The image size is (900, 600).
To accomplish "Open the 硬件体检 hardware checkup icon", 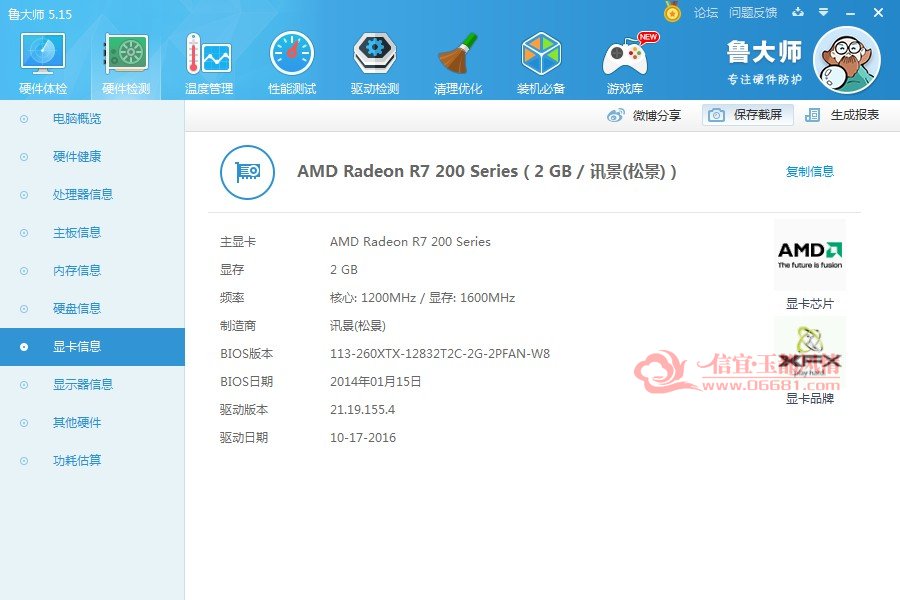I will coord(43,54).
